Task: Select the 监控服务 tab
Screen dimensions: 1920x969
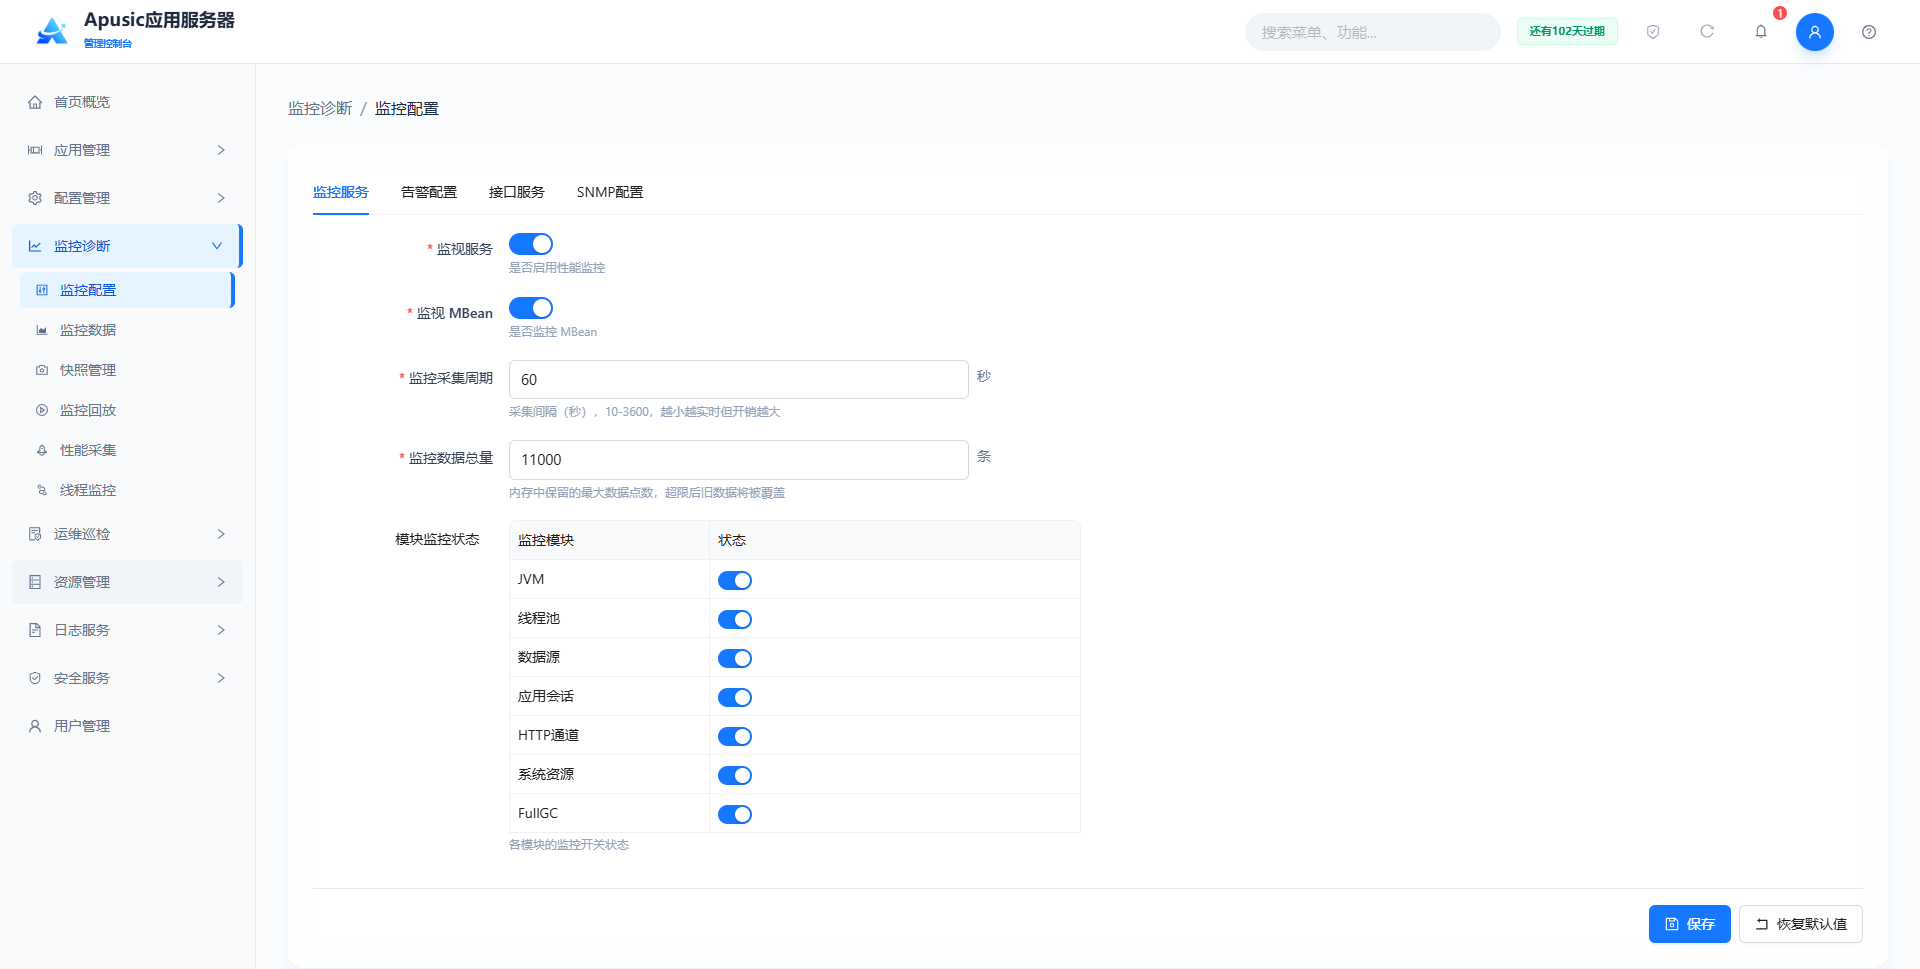Action: coord(341,192)
